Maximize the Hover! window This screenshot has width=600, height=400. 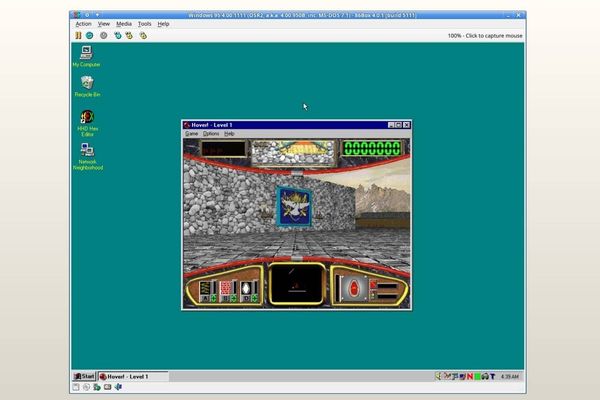tap(398, 125)
